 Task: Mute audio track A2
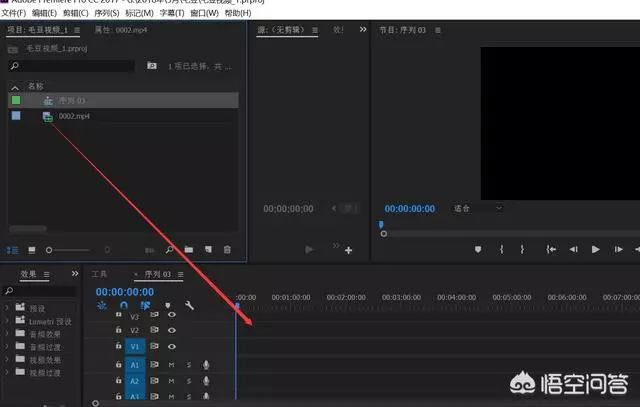171,381
